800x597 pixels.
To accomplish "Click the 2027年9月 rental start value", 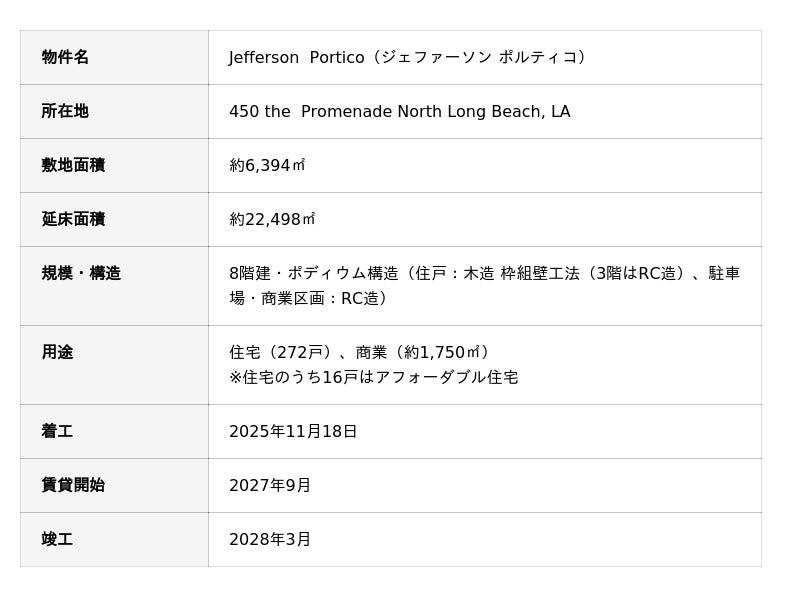I will (x=270, y=485).
